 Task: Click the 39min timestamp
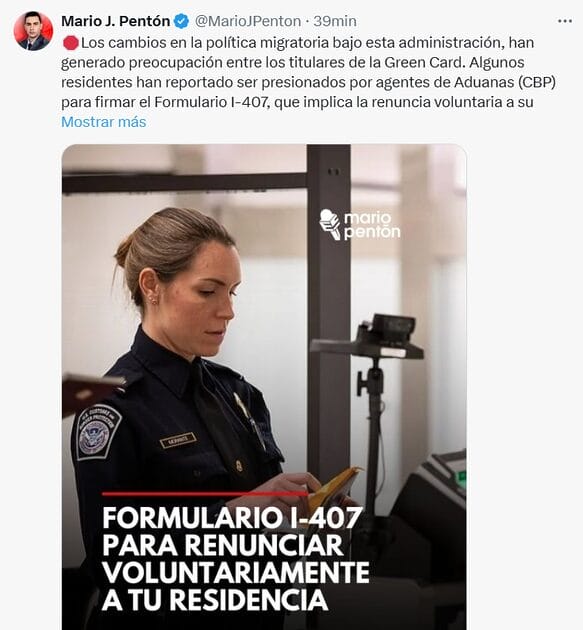(x=335, y=21)
